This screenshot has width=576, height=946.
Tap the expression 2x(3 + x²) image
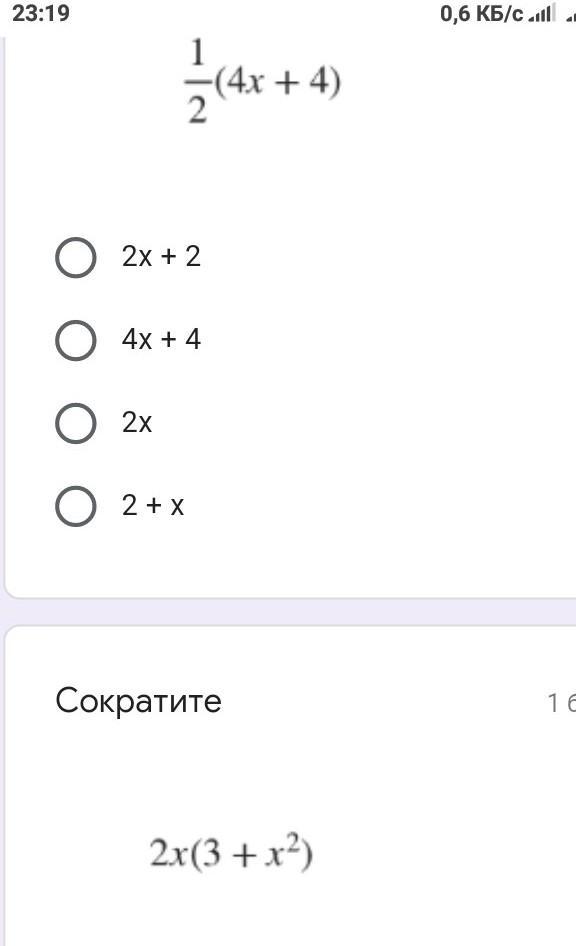point(231,852)
